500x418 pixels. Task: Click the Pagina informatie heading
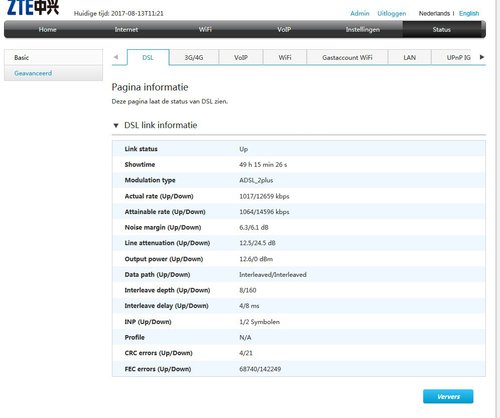(150, 87)
